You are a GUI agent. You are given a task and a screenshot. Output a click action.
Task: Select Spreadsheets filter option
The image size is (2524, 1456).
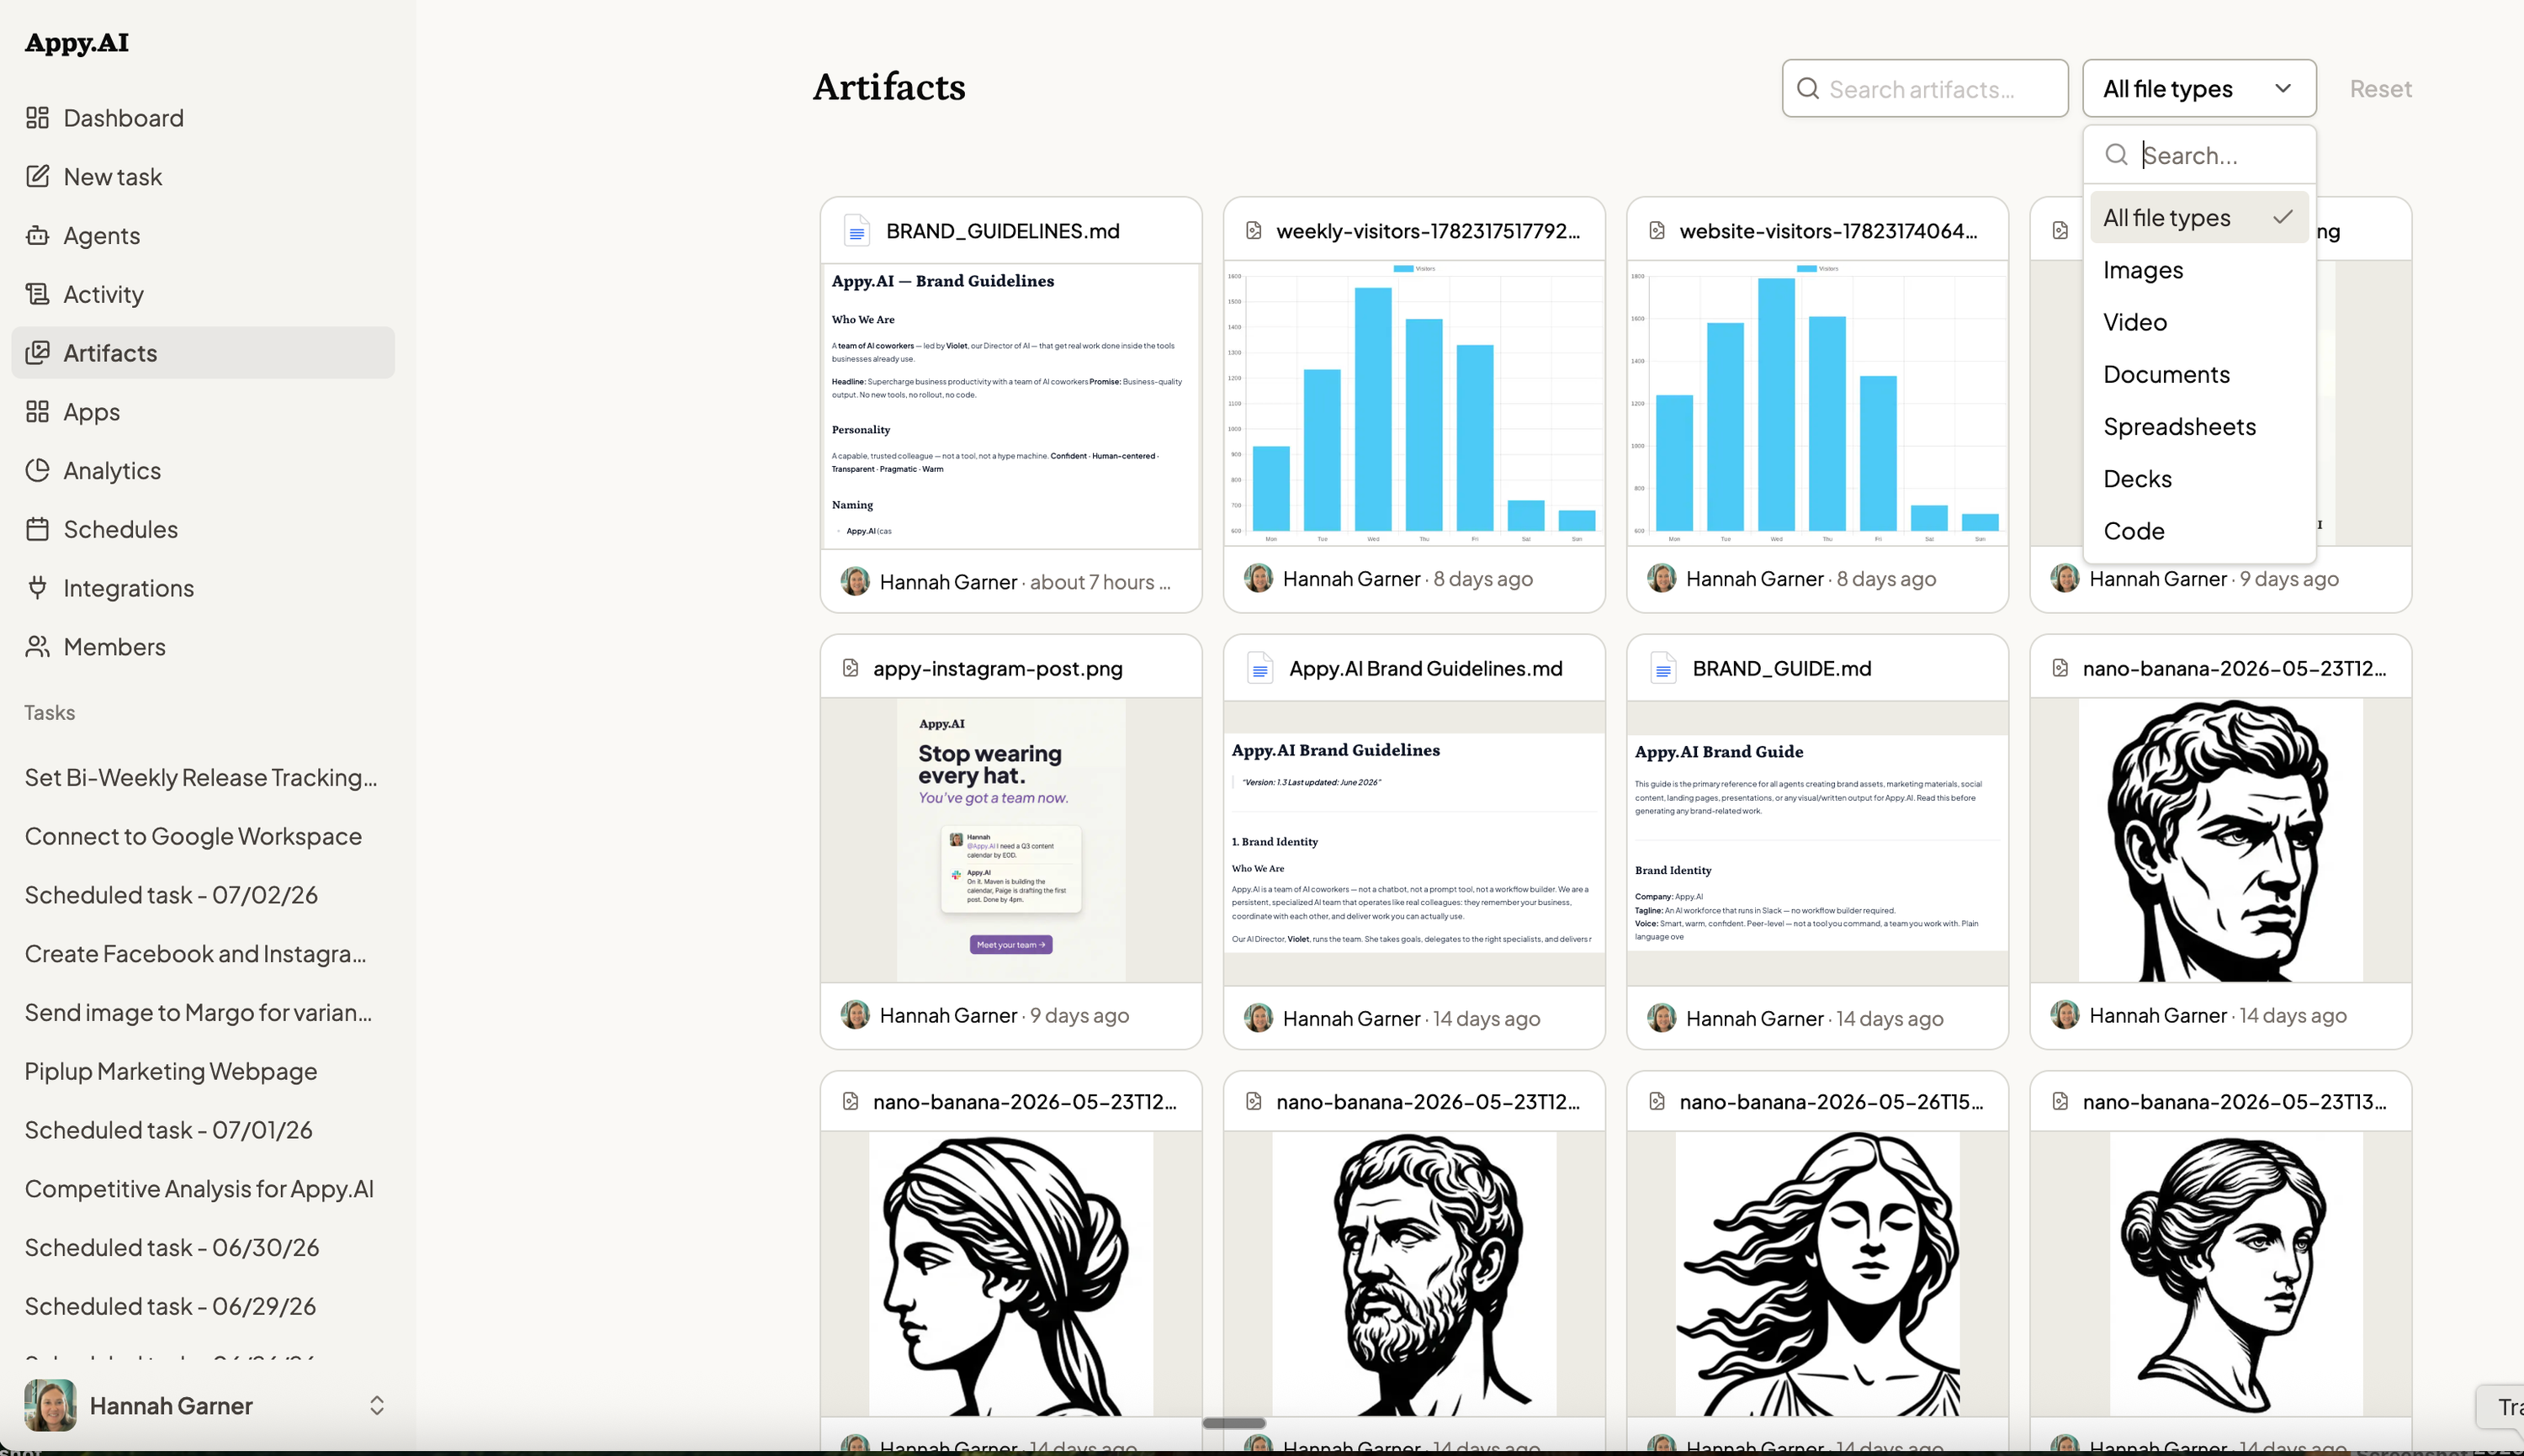2199,426
